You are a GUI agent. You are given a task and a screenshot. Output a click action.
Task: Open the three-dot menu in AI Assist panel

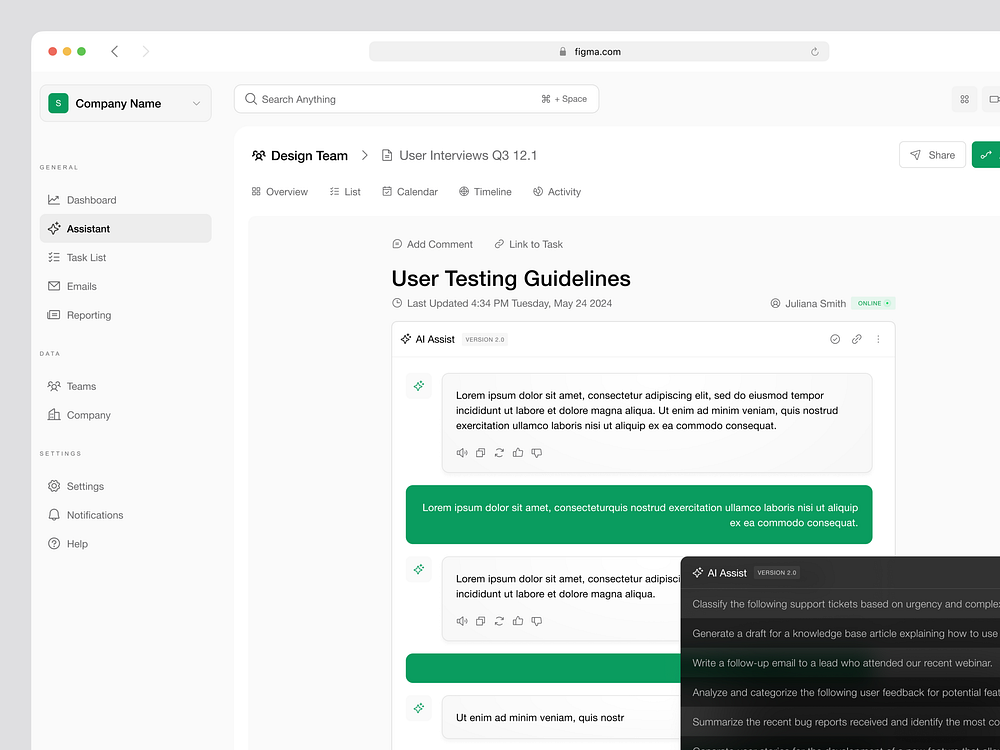(x=878, y=339)
